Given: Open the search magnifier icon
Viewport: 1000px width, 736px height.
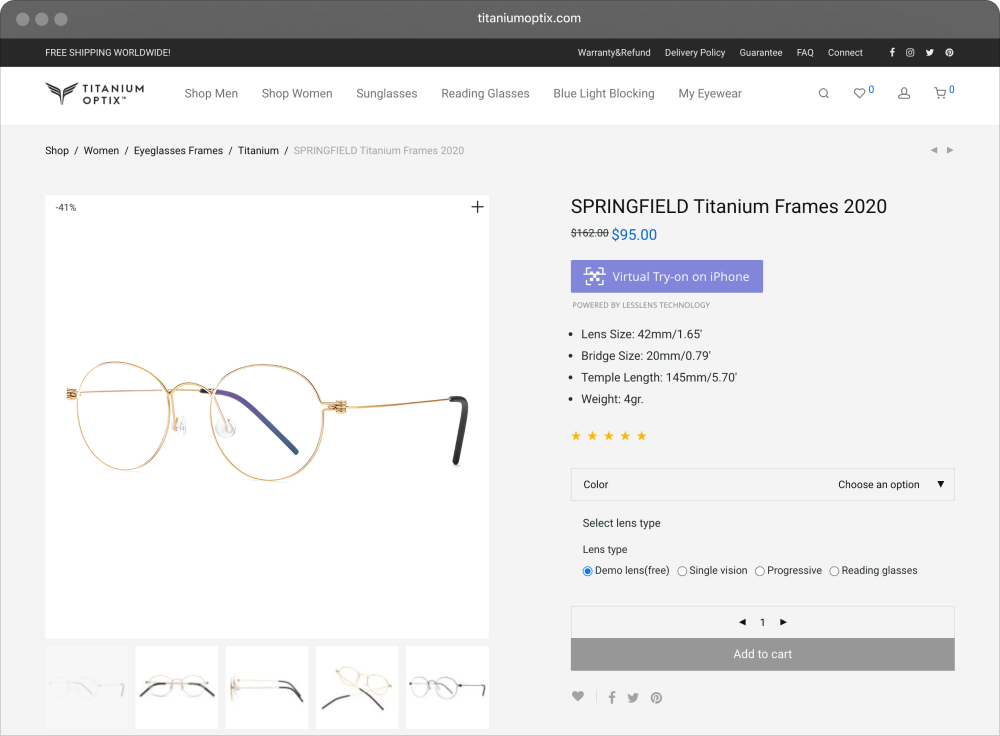Looking at the screenshot, I should (x=823, y=94).
